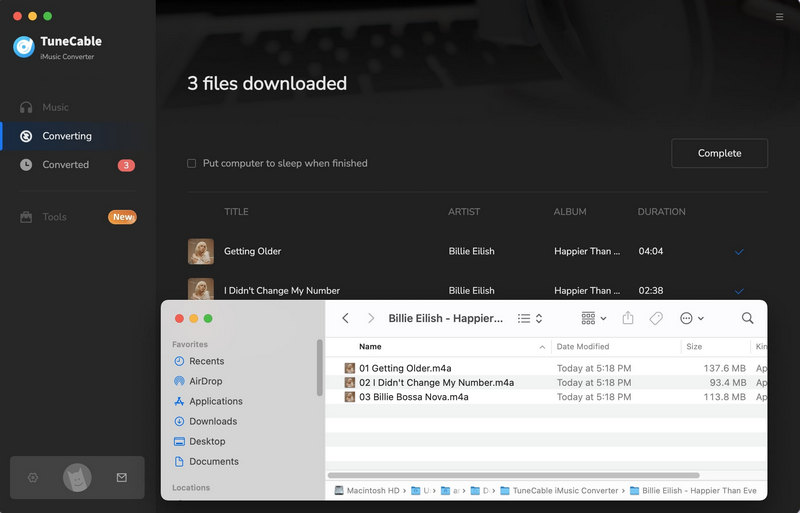Open Documents in Finder sidebar

tap(213, 461)
